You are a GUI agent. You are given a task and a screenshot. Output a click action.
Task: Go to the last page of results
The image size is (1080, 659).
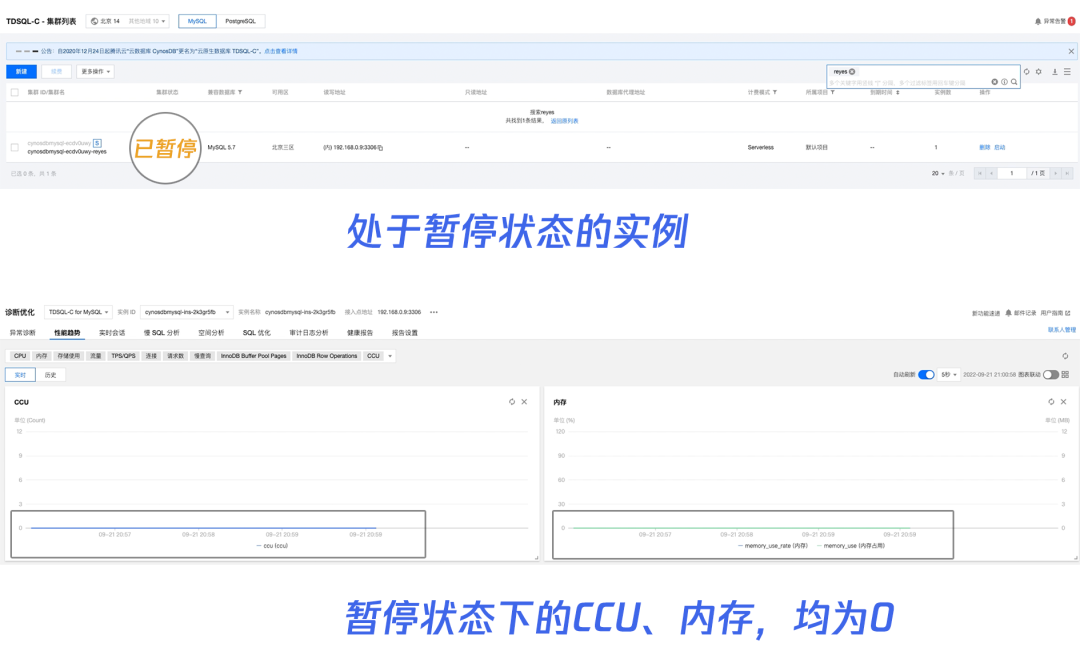click(x=1067, y=174)
